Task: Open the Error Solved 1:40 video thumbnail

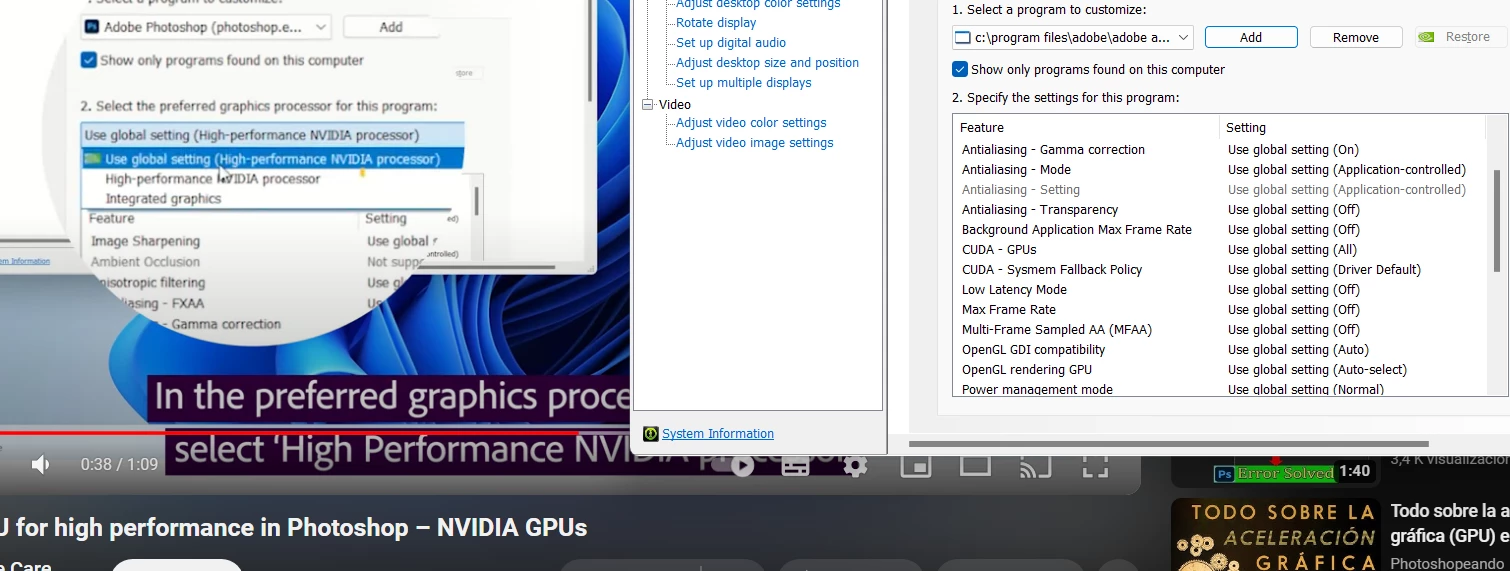Action: pyautogui.click(x=1275, y=471)
